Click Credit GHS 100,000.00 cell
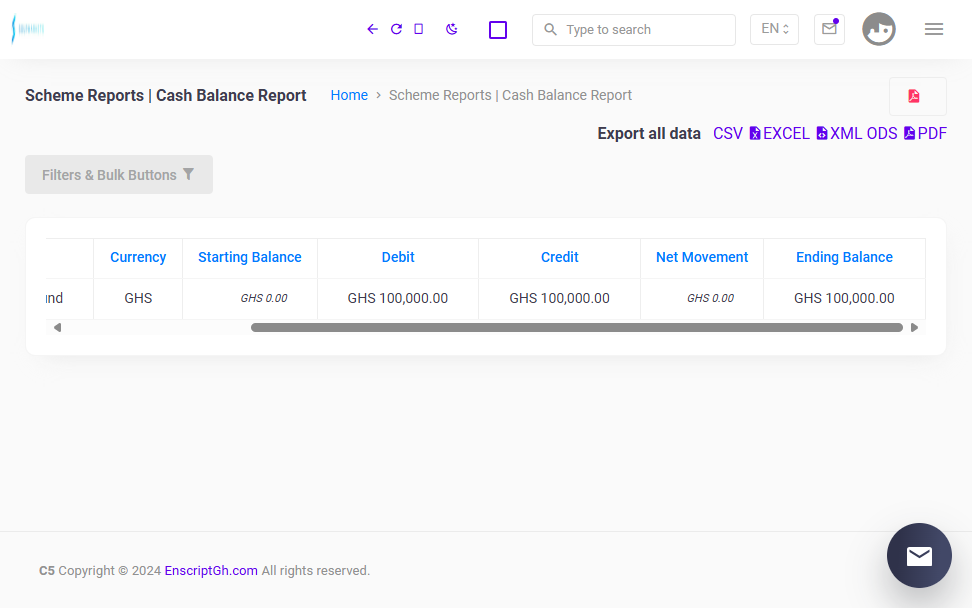The image size is (972, 608). coord(560,298)
